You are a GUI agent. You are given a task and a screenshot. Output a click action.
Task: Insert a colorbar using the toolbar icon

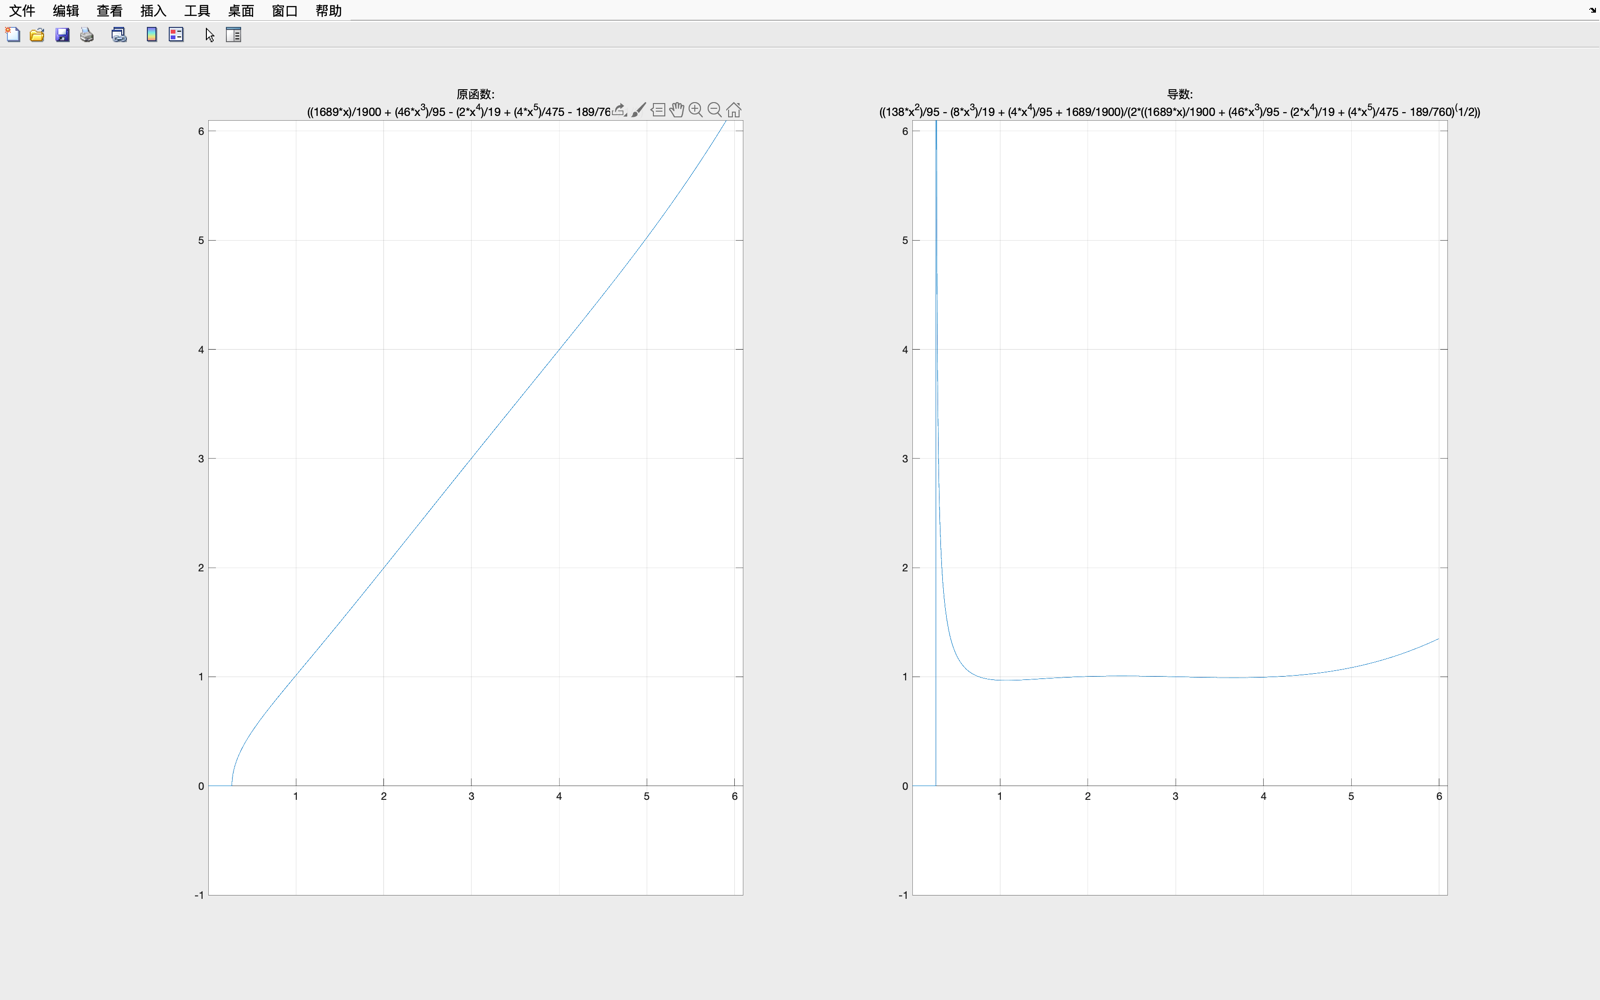tap(151, 35)
